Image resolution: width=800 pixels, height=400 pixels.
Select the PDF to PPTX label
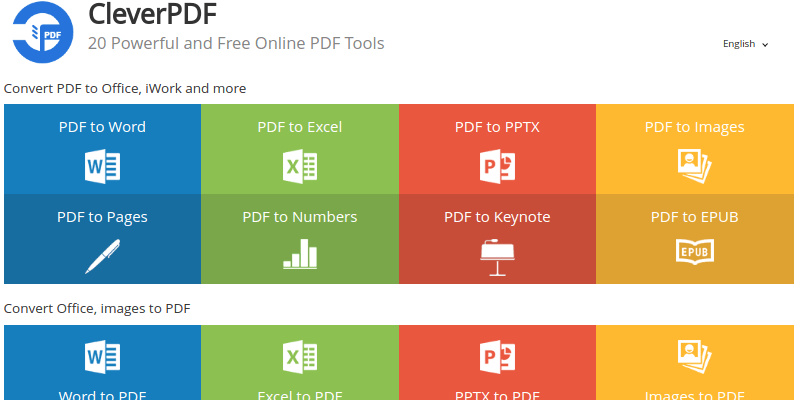pos(497,127)
